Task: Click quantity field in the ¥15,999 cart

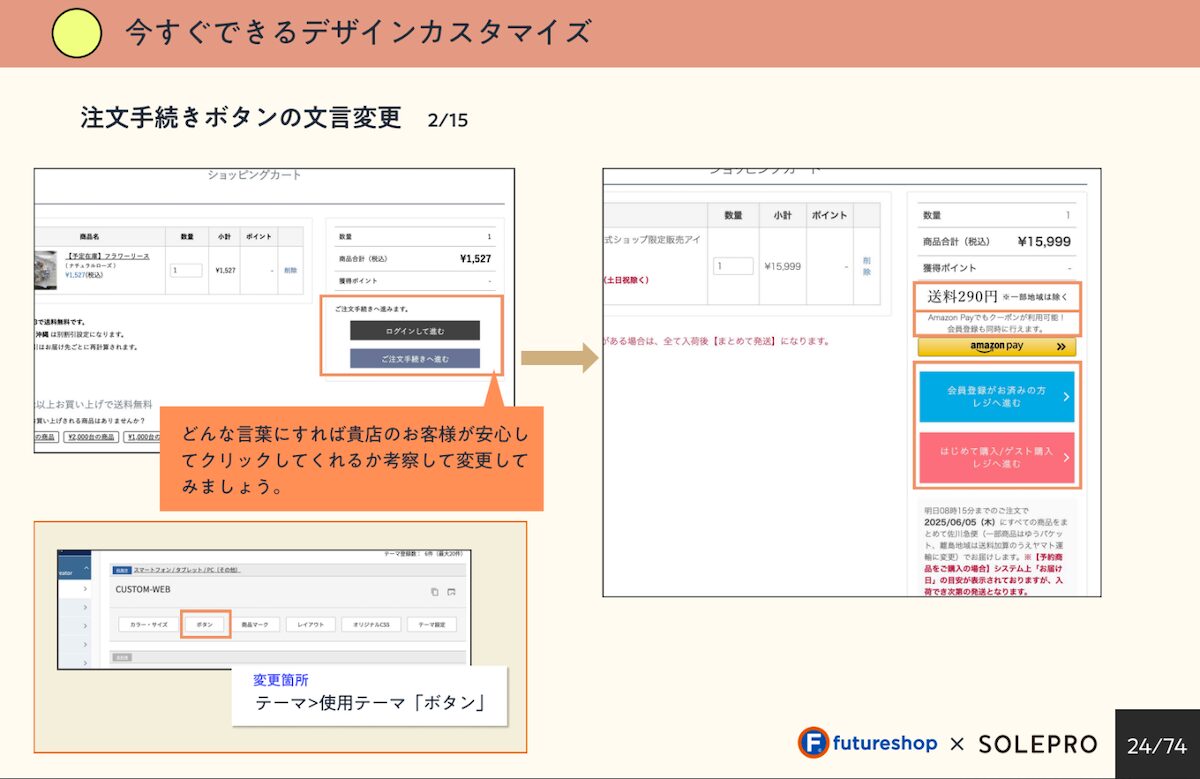Action: [x=733, y=267]
